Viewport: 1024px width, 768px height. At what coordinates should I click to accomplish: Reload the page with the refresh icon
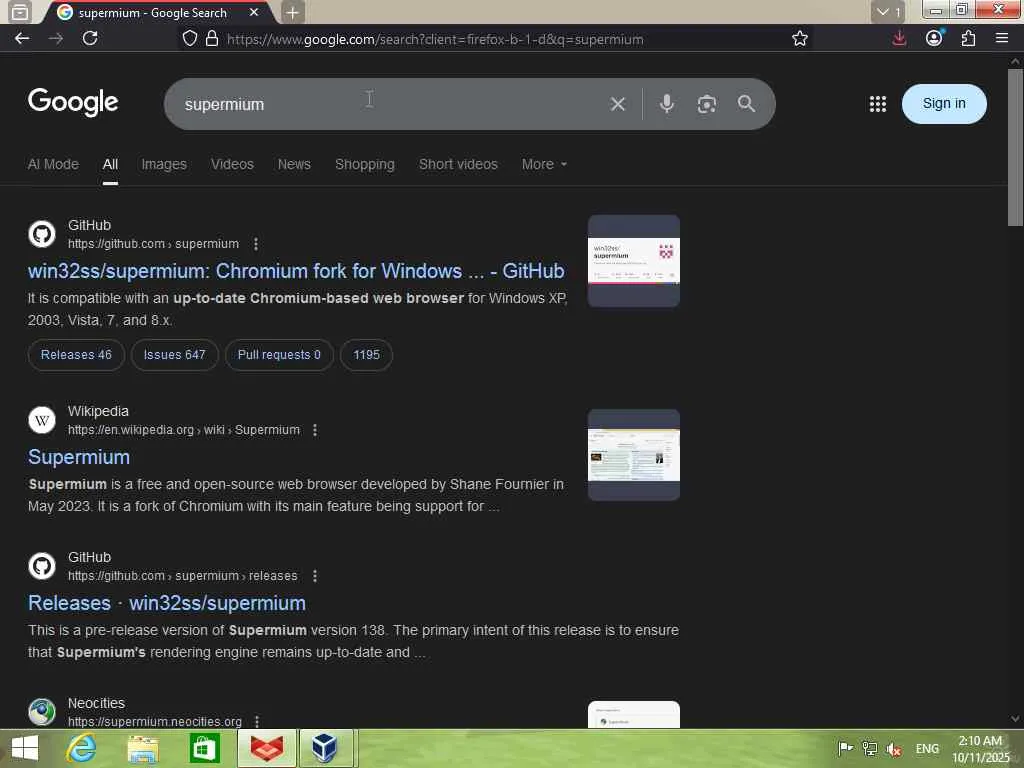(x=90, y=39)
